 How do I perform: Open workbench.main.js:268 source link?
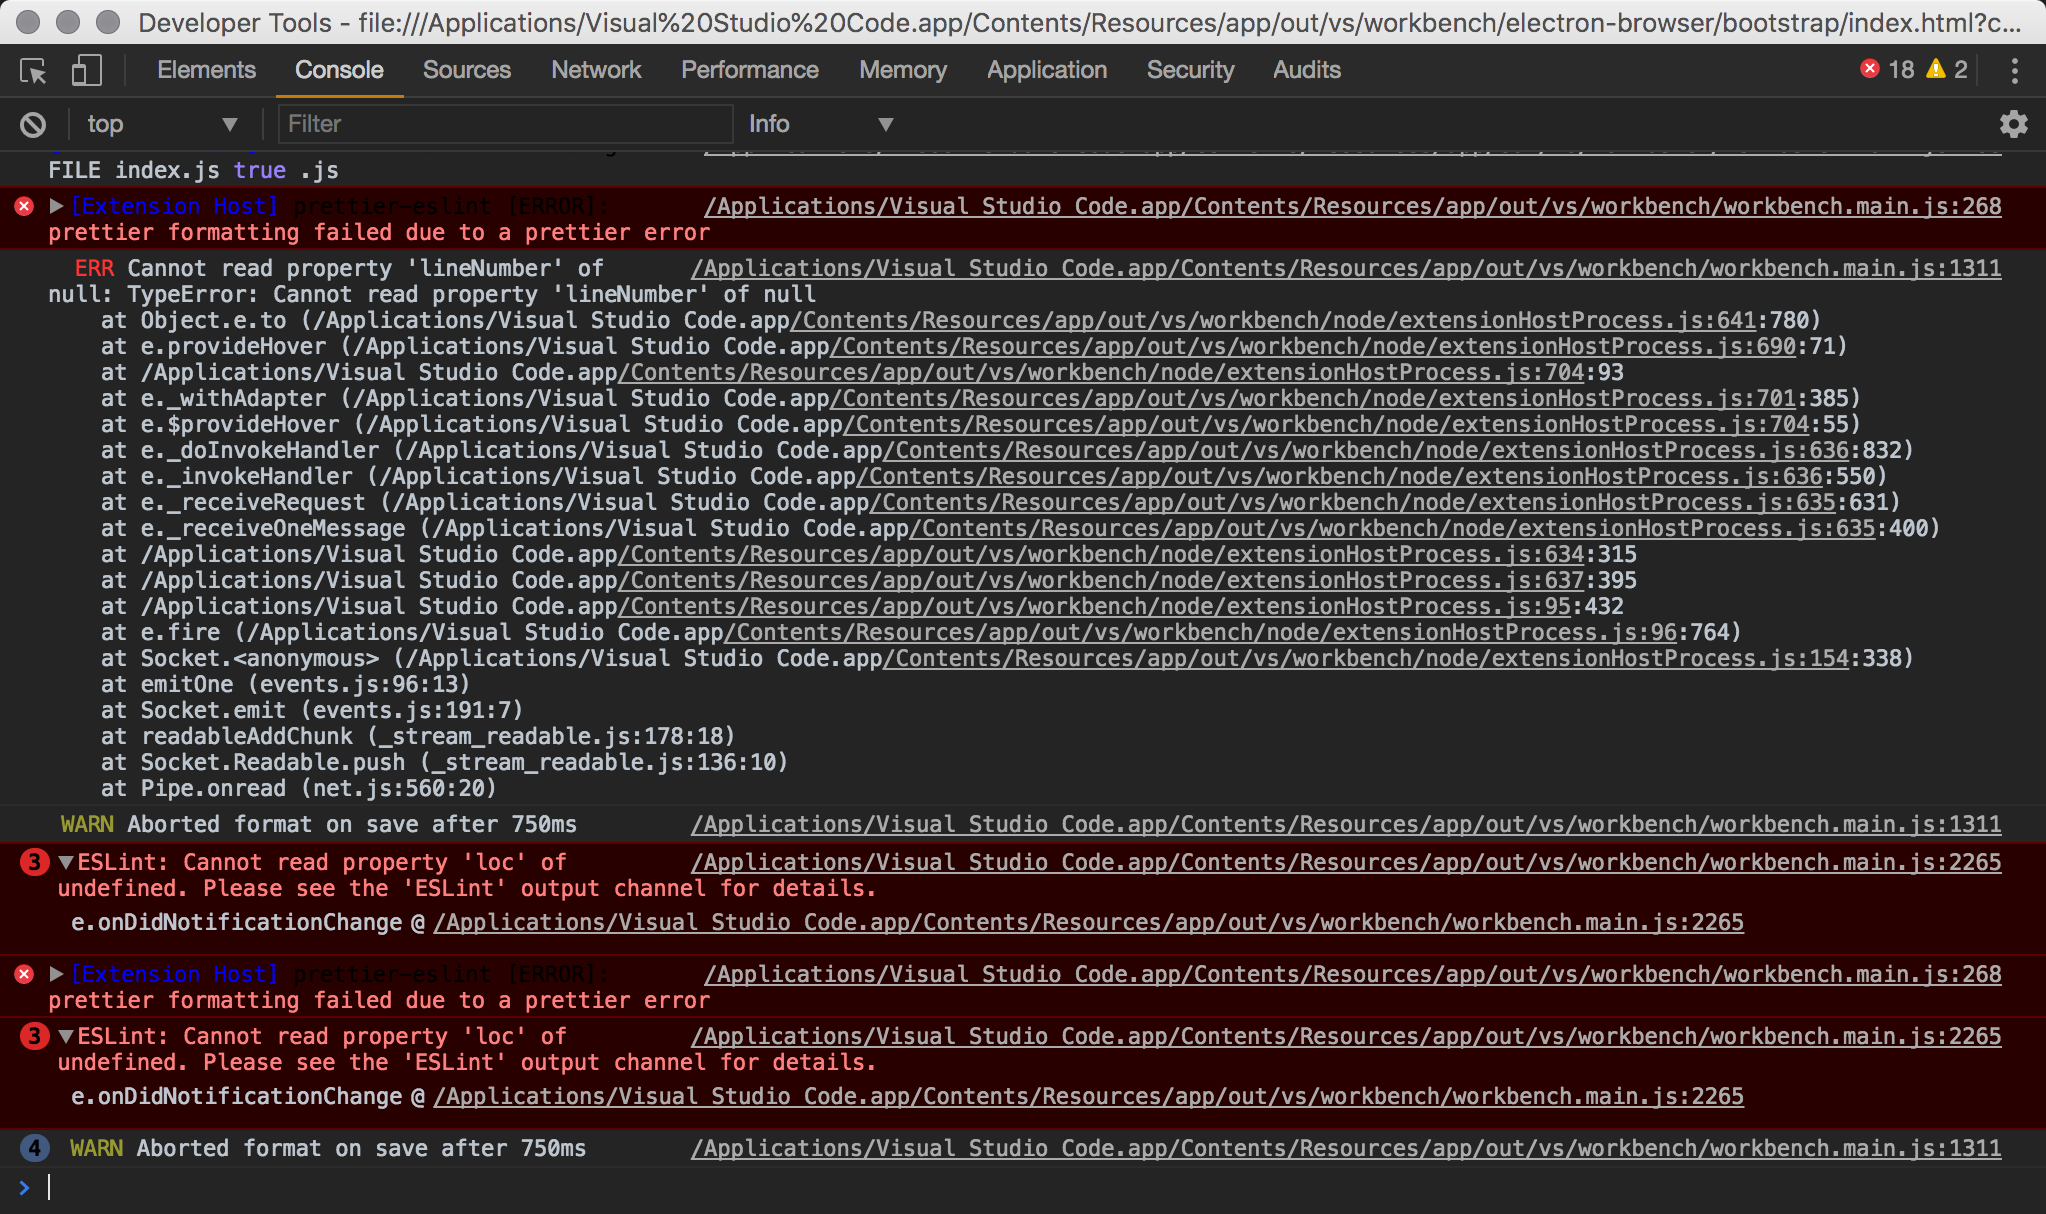pyautogui.click(x=1350, y=206)
